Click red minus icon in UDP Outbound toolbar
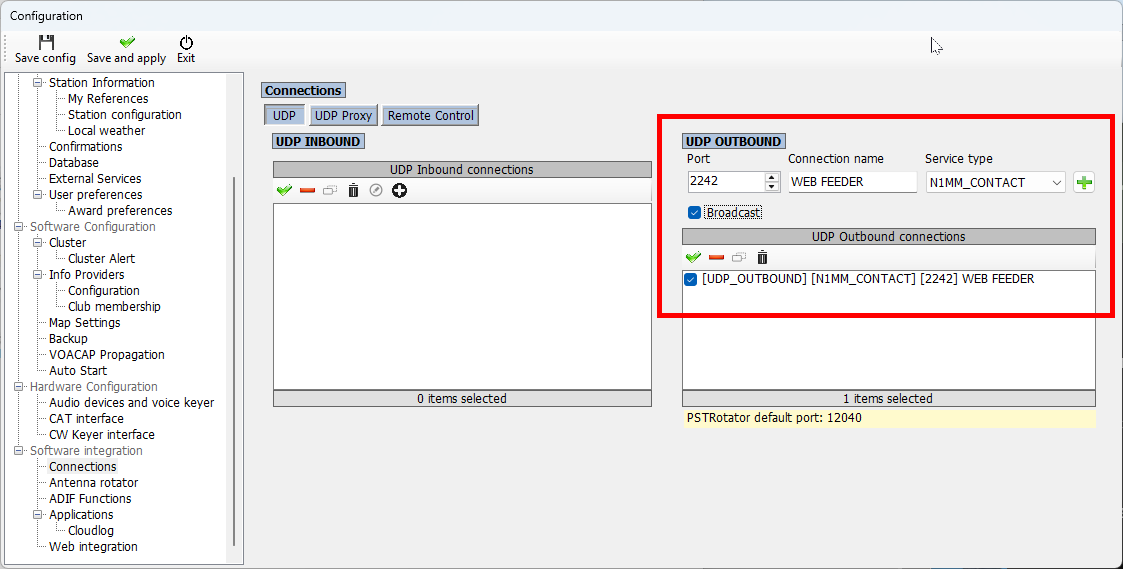This screenshot has height=569, width=1123. click(x=716, y=257)
